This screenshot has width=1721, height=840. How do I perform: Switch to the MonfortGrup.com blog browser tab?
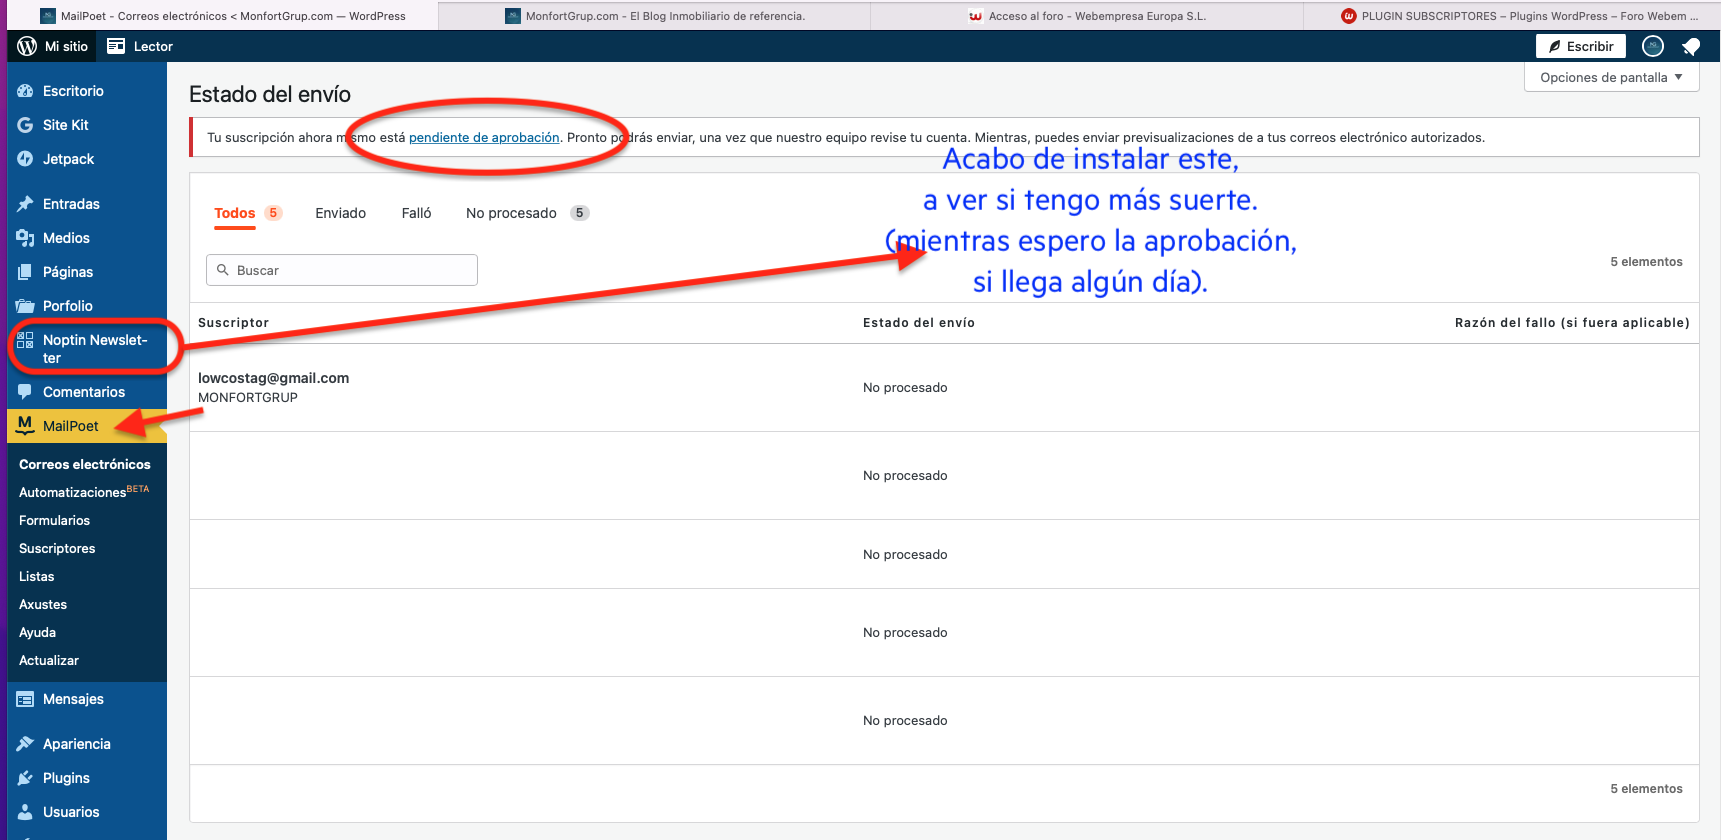[655, 16]
